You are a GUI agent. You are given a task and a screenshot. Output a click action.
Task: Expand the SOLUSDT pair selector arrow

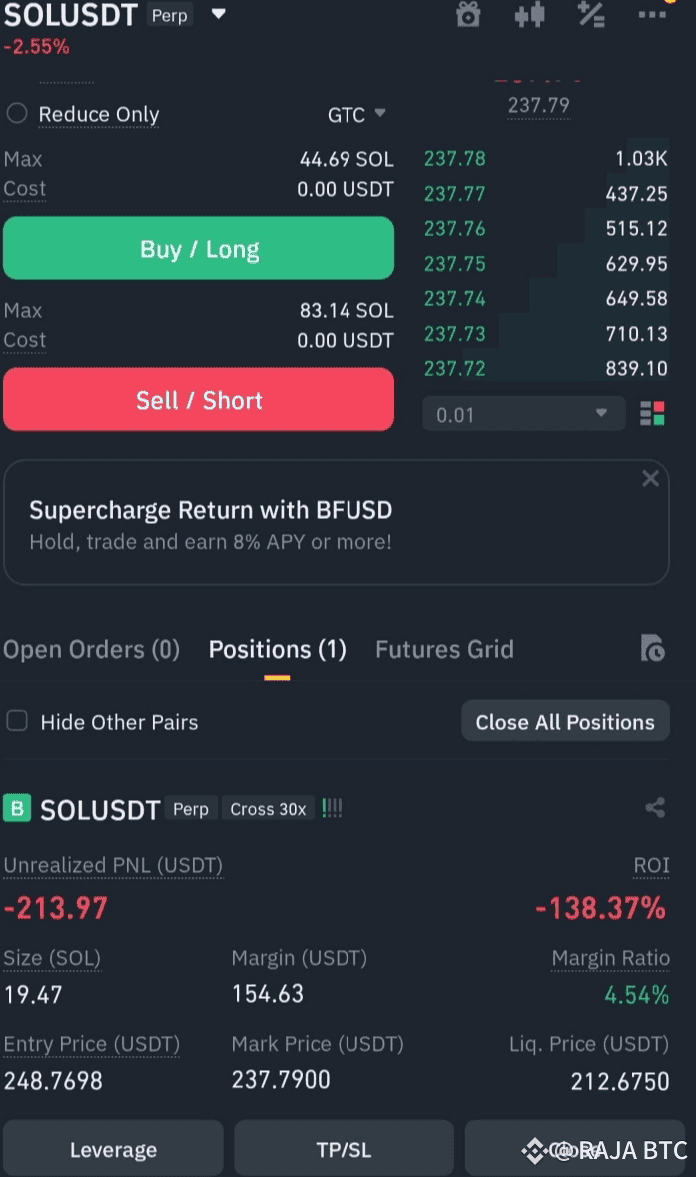pyautogui.click(x=218, y=14)
